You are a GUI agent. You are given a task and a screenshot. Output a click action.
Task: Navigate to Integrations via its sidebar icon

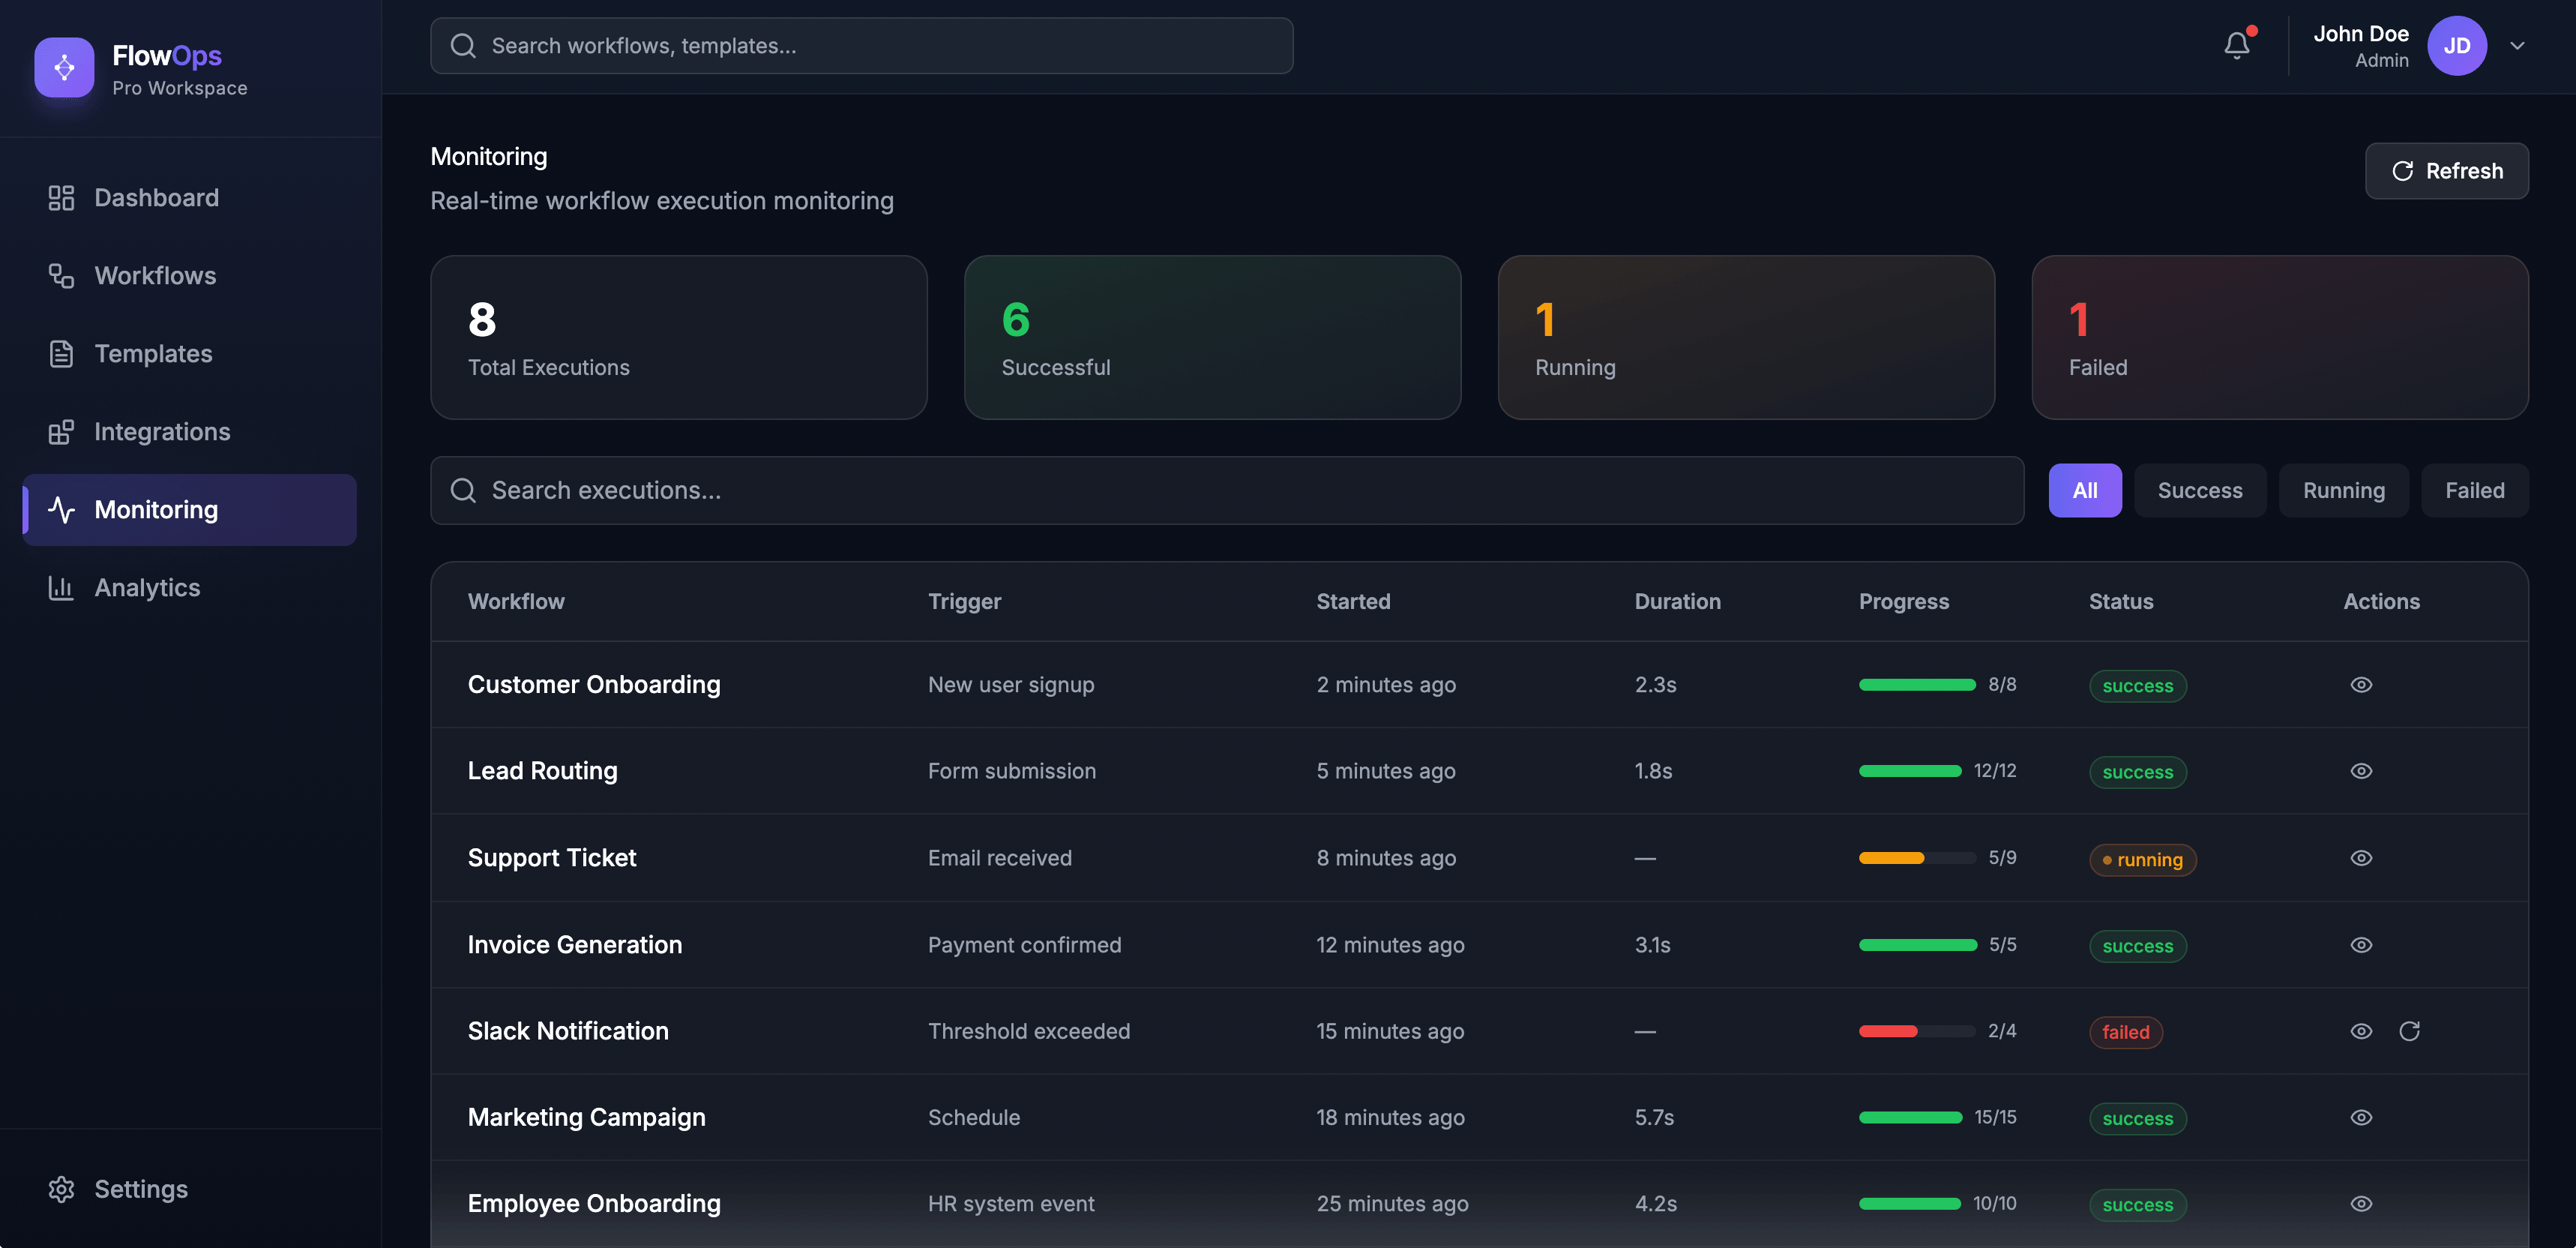coord(61,431)
